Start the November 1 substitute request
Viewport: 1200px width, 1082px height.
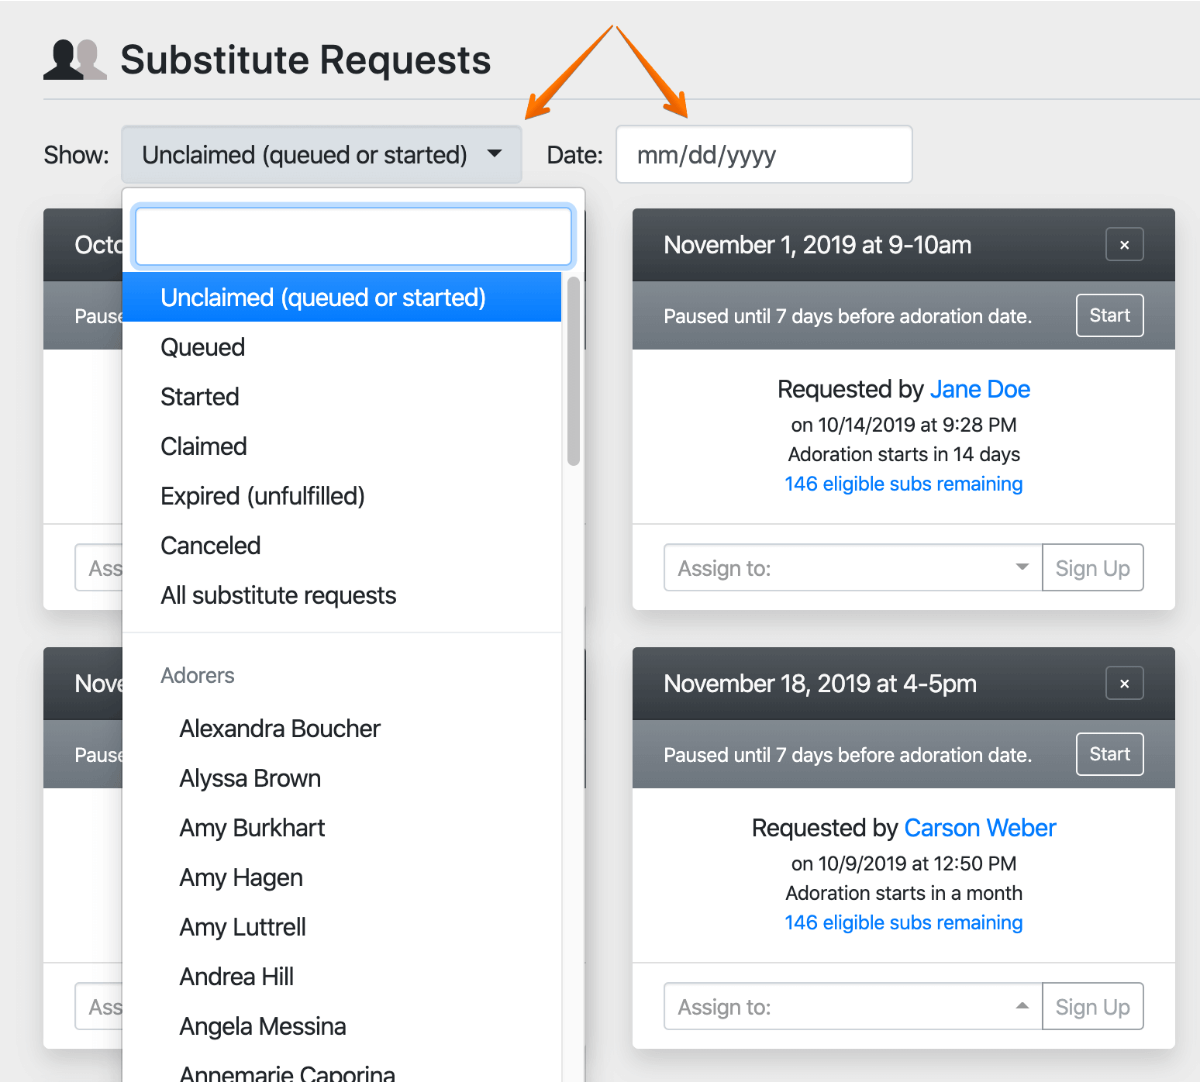coord(1109,316)
